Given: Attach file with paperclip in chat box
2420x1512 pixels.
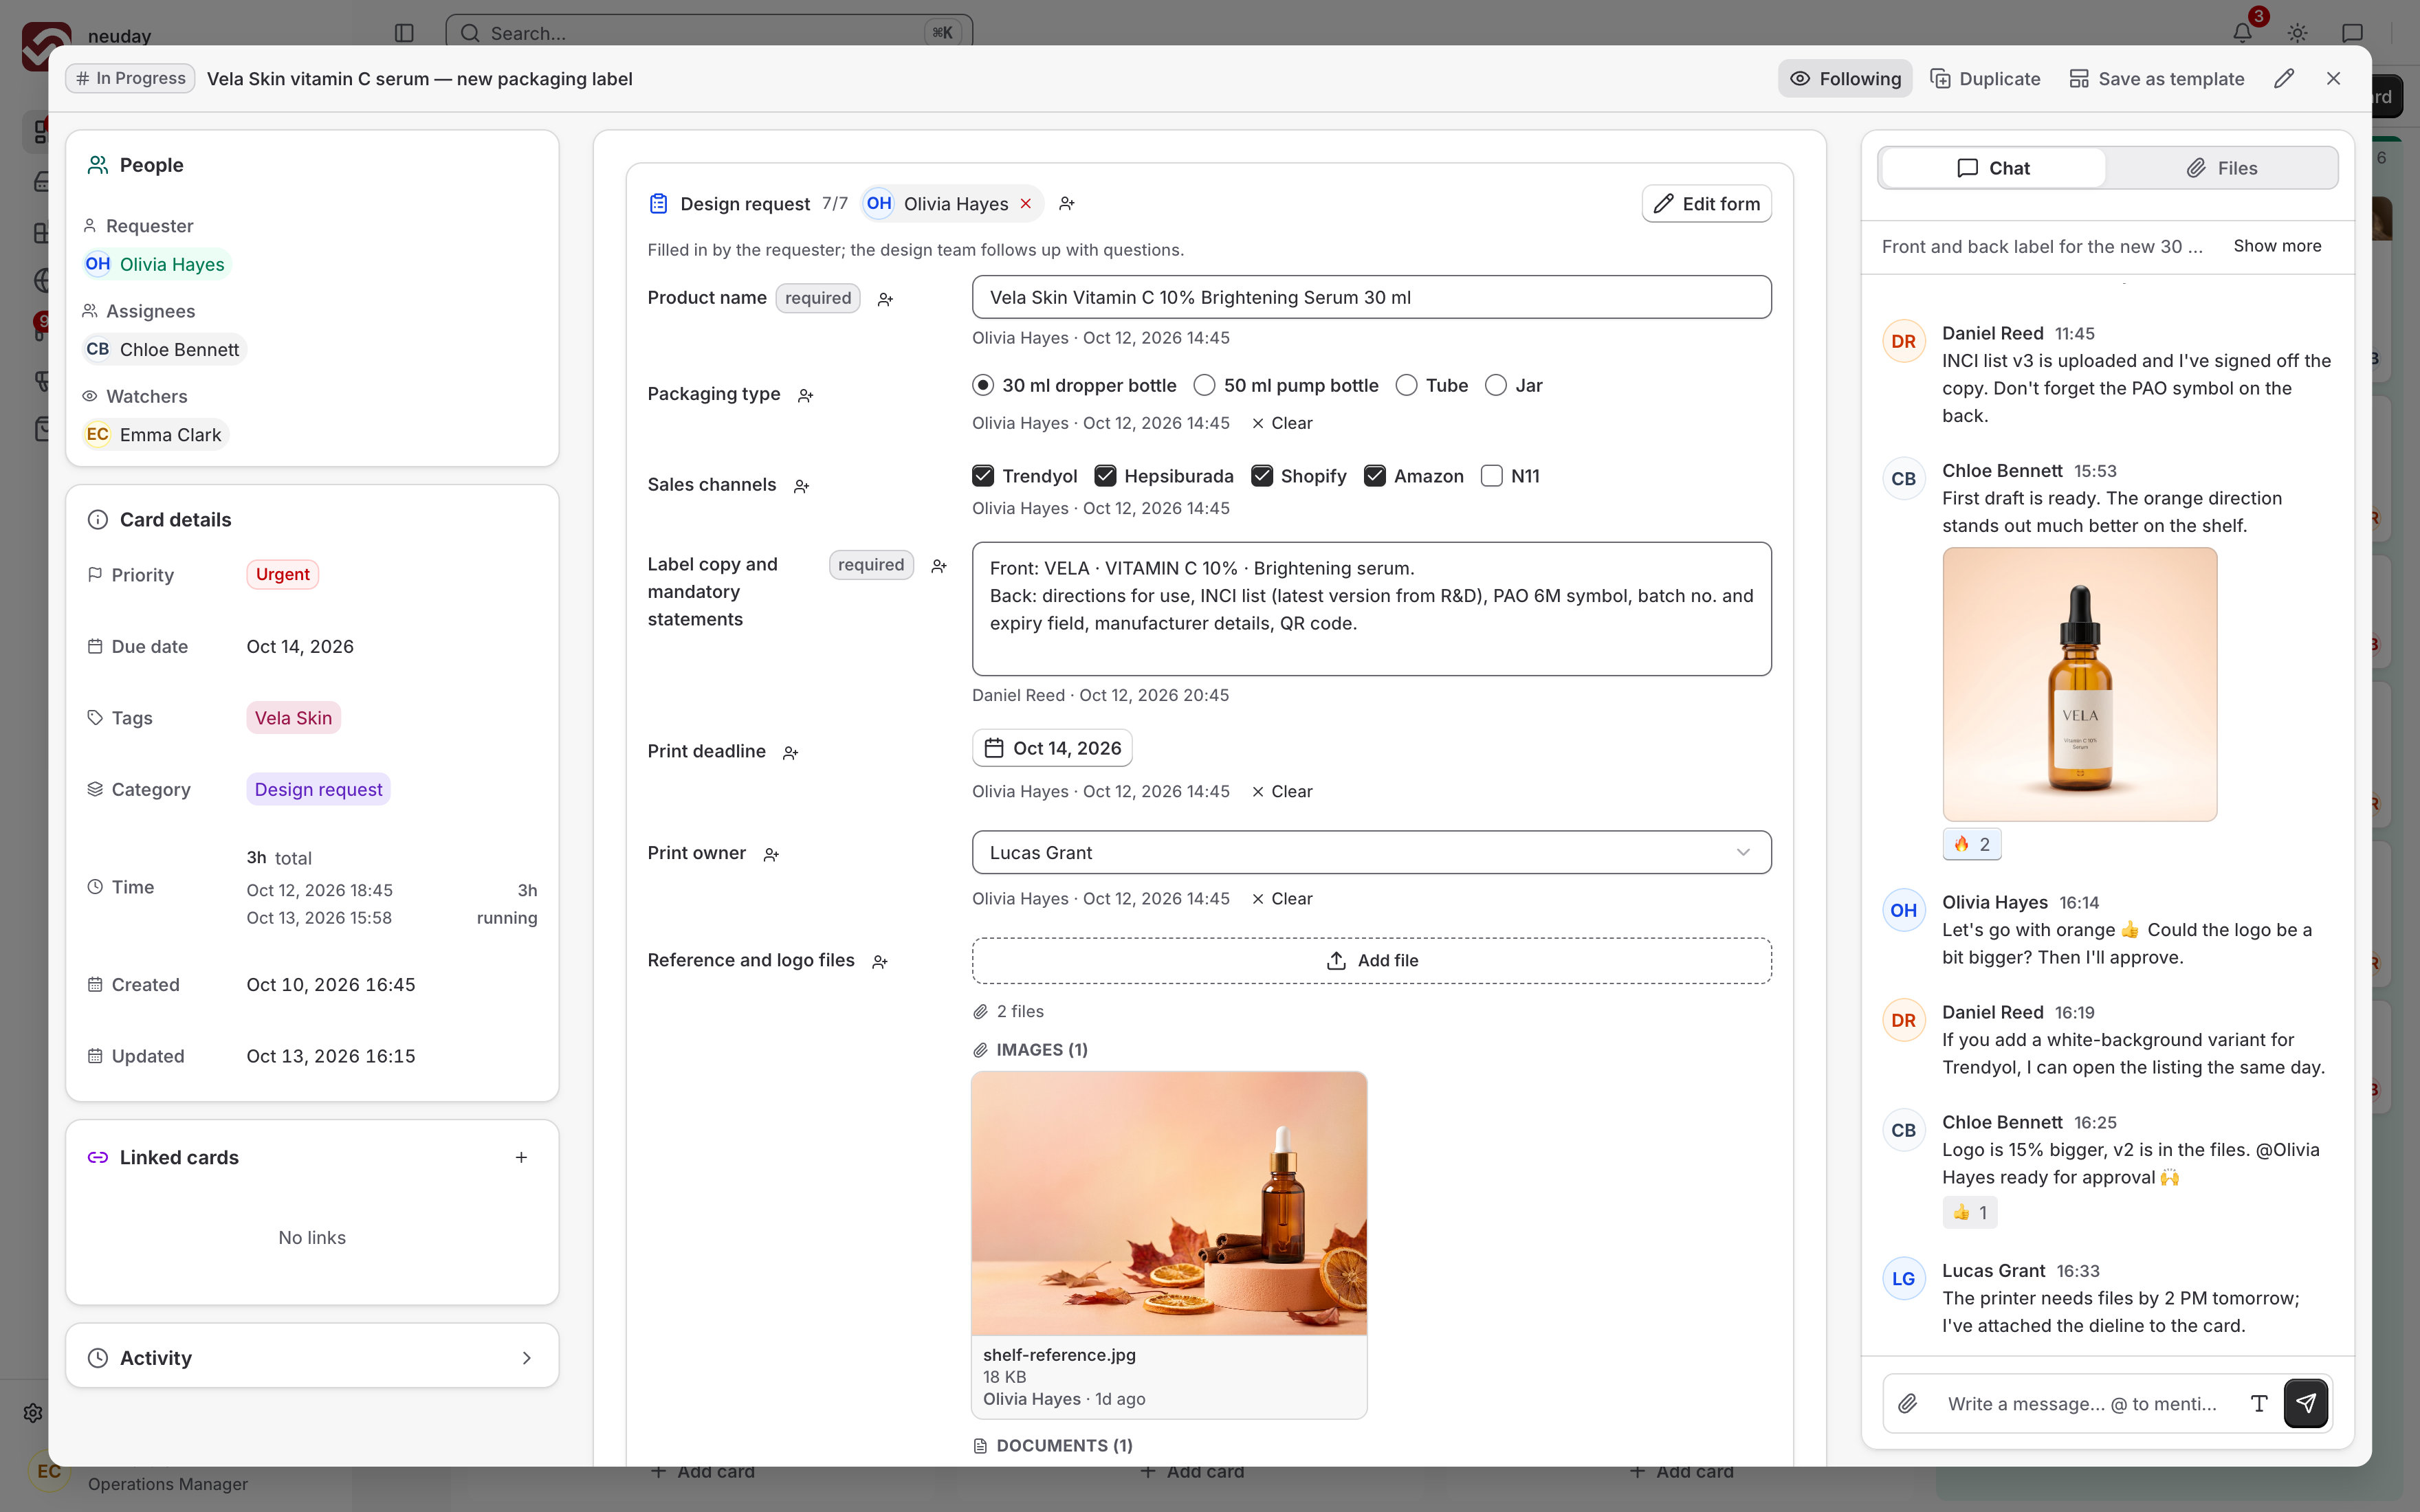Looking at the screenshot, I should pos(1908,1403).
